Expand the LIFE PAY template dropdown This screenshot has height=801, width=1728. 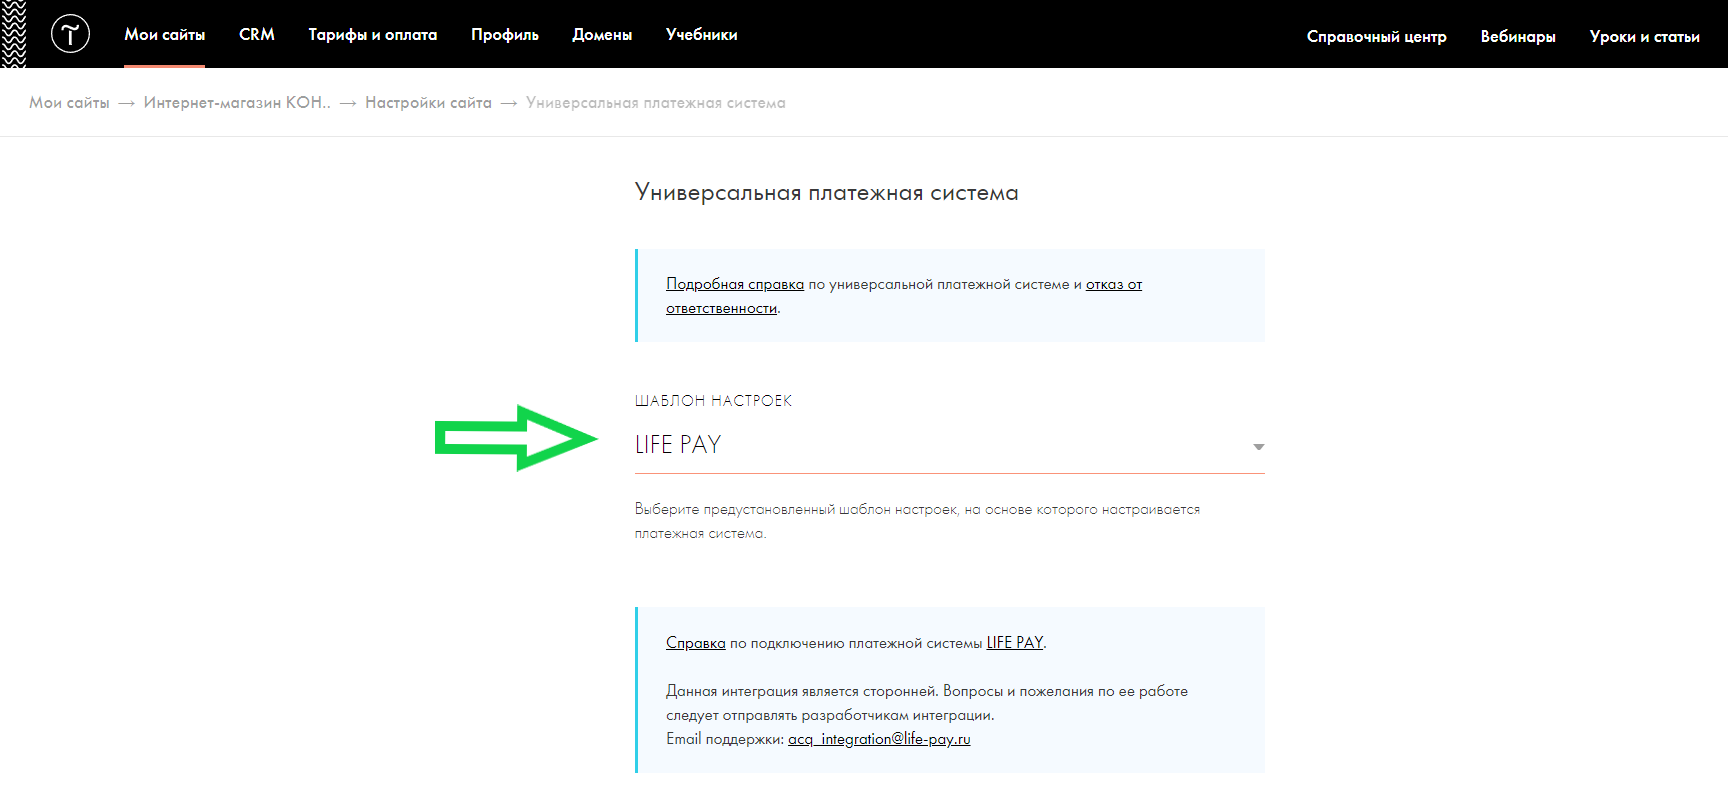949,445
